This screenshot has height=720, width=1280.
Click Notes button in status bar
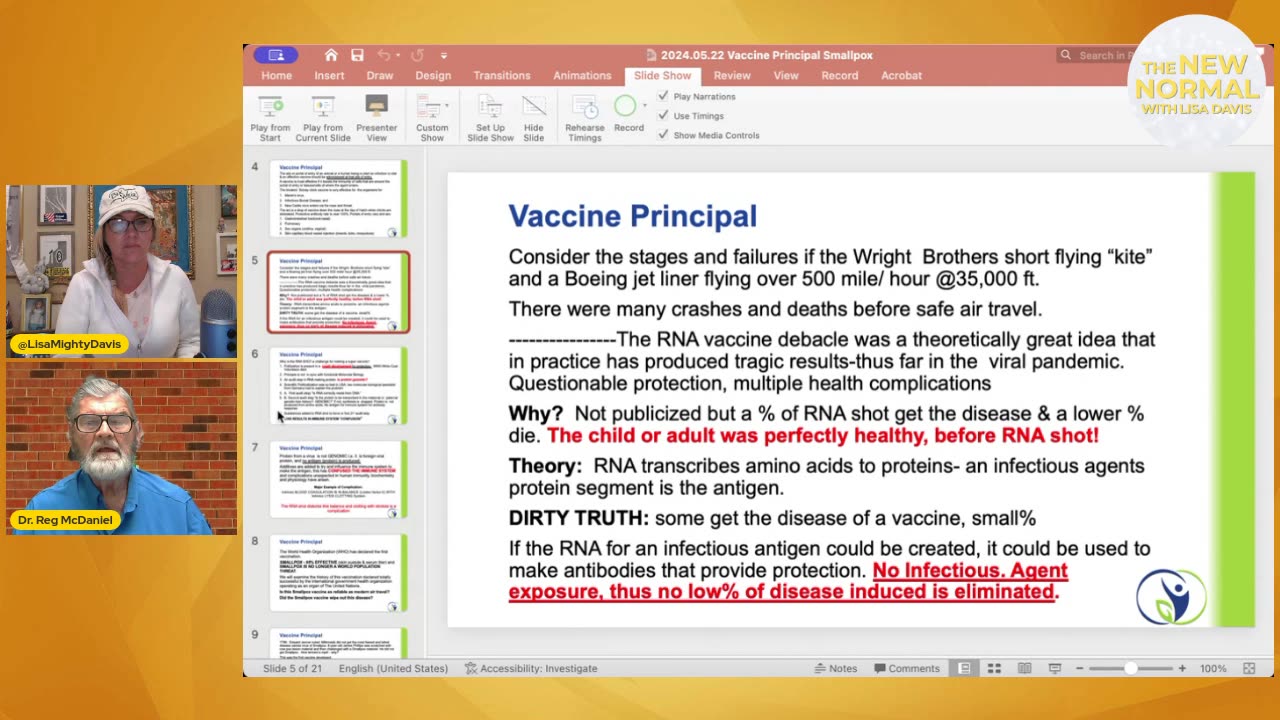836,668
